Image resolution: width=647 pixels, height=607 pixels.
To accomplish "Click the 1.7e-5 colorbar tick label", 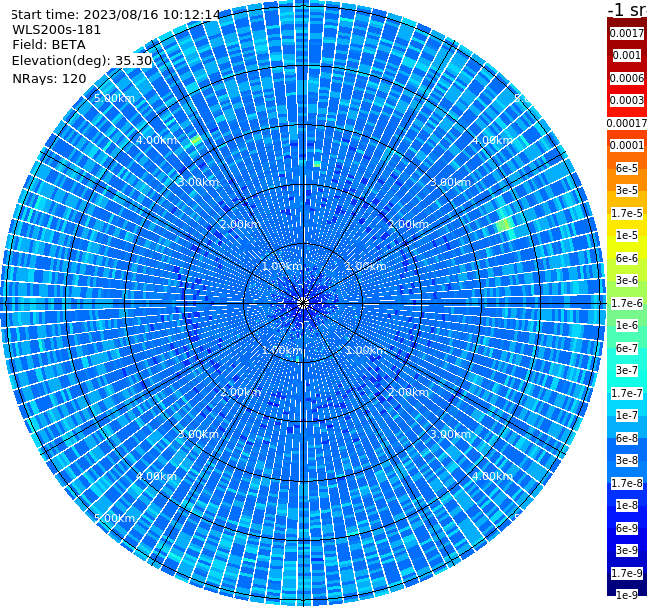I will [627, 213].
